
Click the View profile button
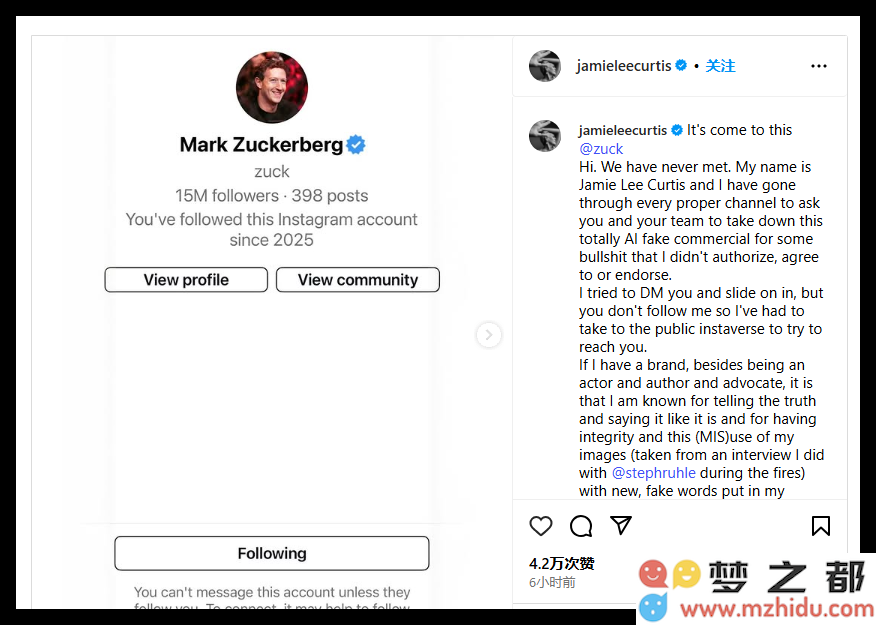tap(186, 279)
